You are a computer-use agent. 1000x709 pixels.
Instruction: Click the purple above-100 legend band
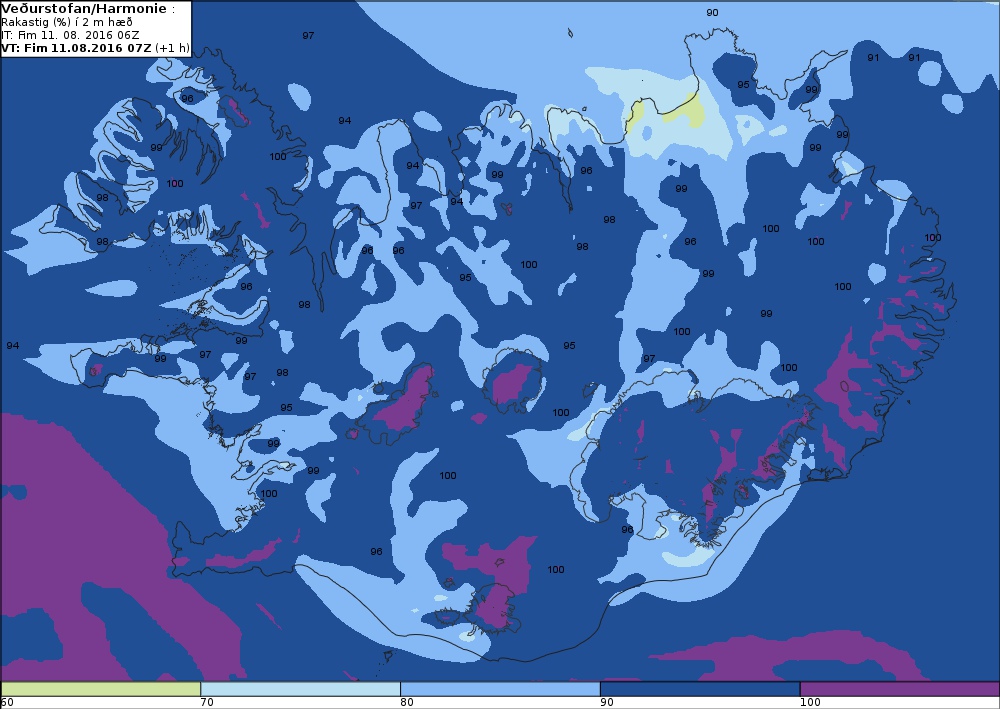tap(899, 689)
